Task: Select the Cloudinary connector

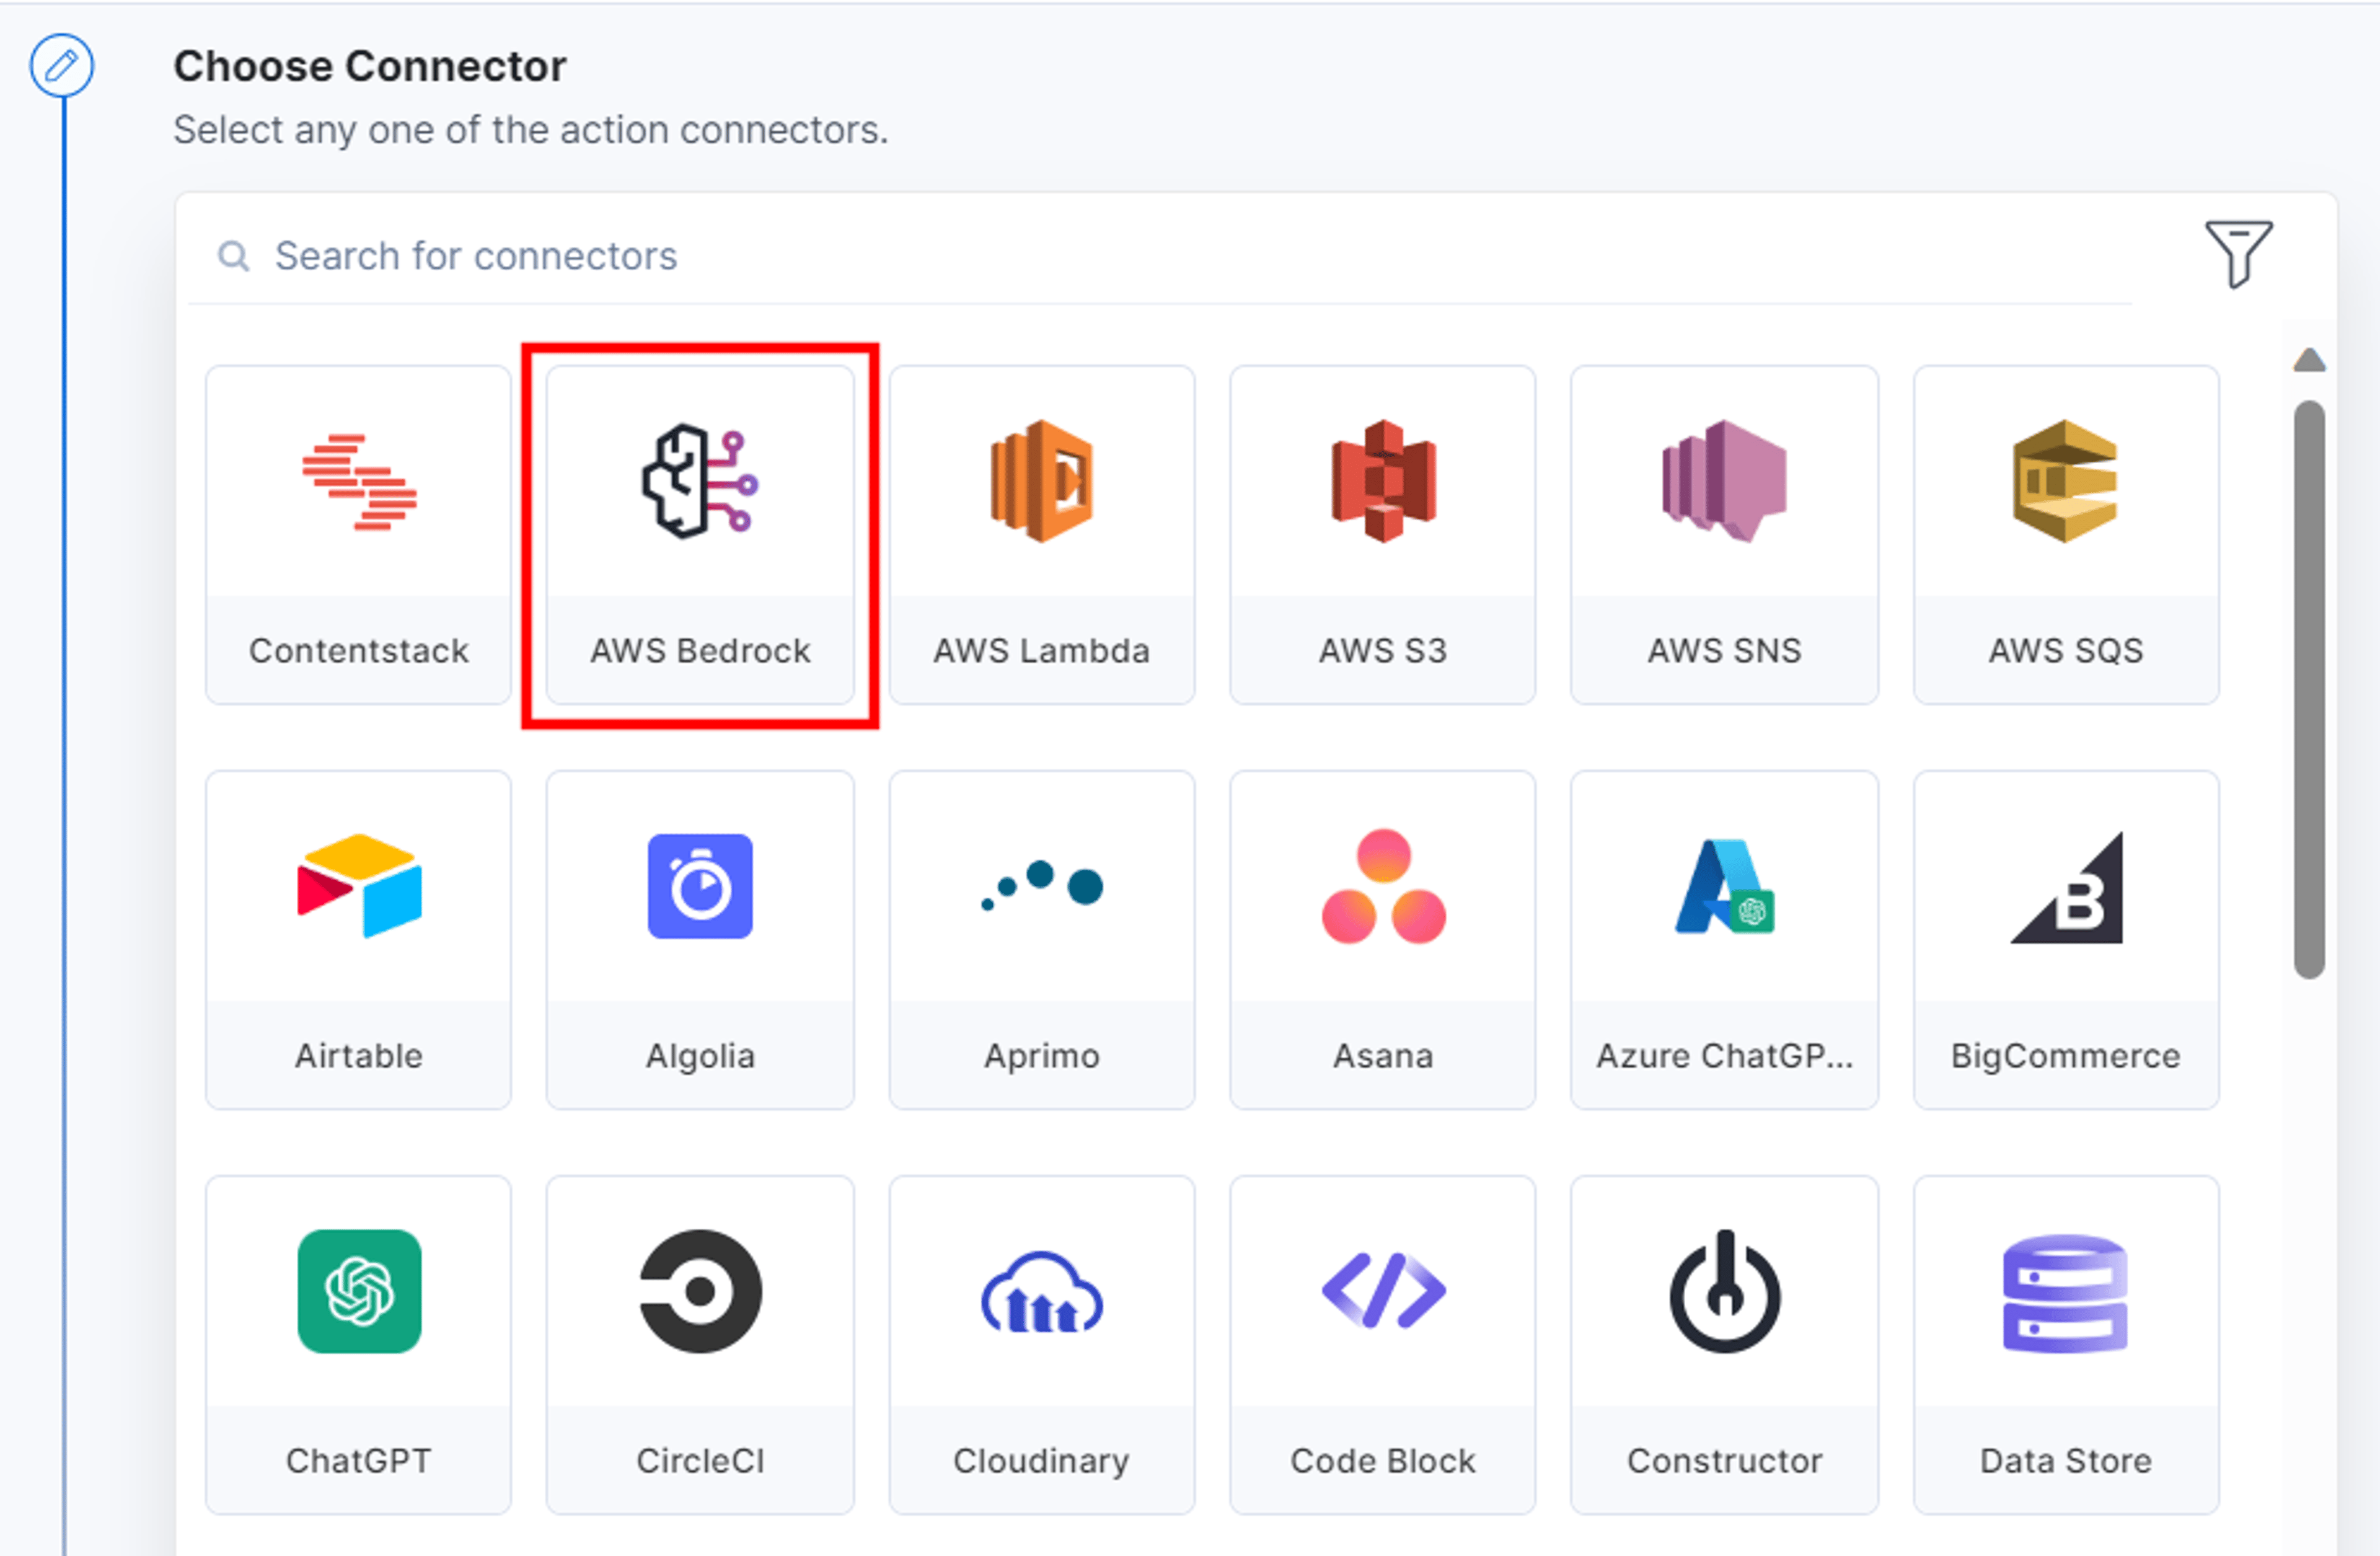Action: pos(1042,1345)
